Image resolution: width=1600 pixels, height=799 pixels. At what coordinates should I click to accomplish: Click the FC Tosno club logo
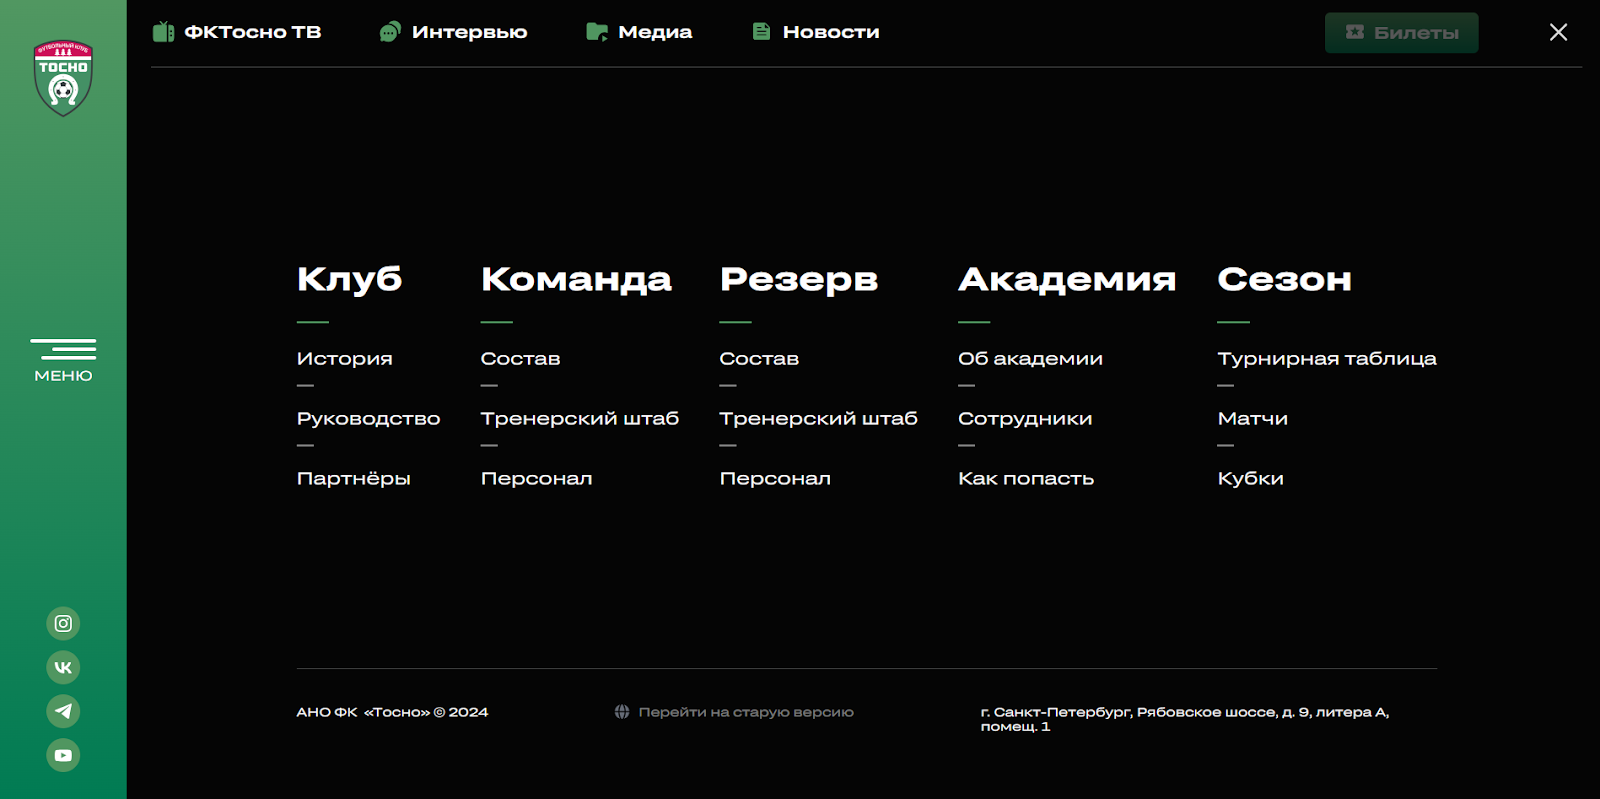[63, 78]
